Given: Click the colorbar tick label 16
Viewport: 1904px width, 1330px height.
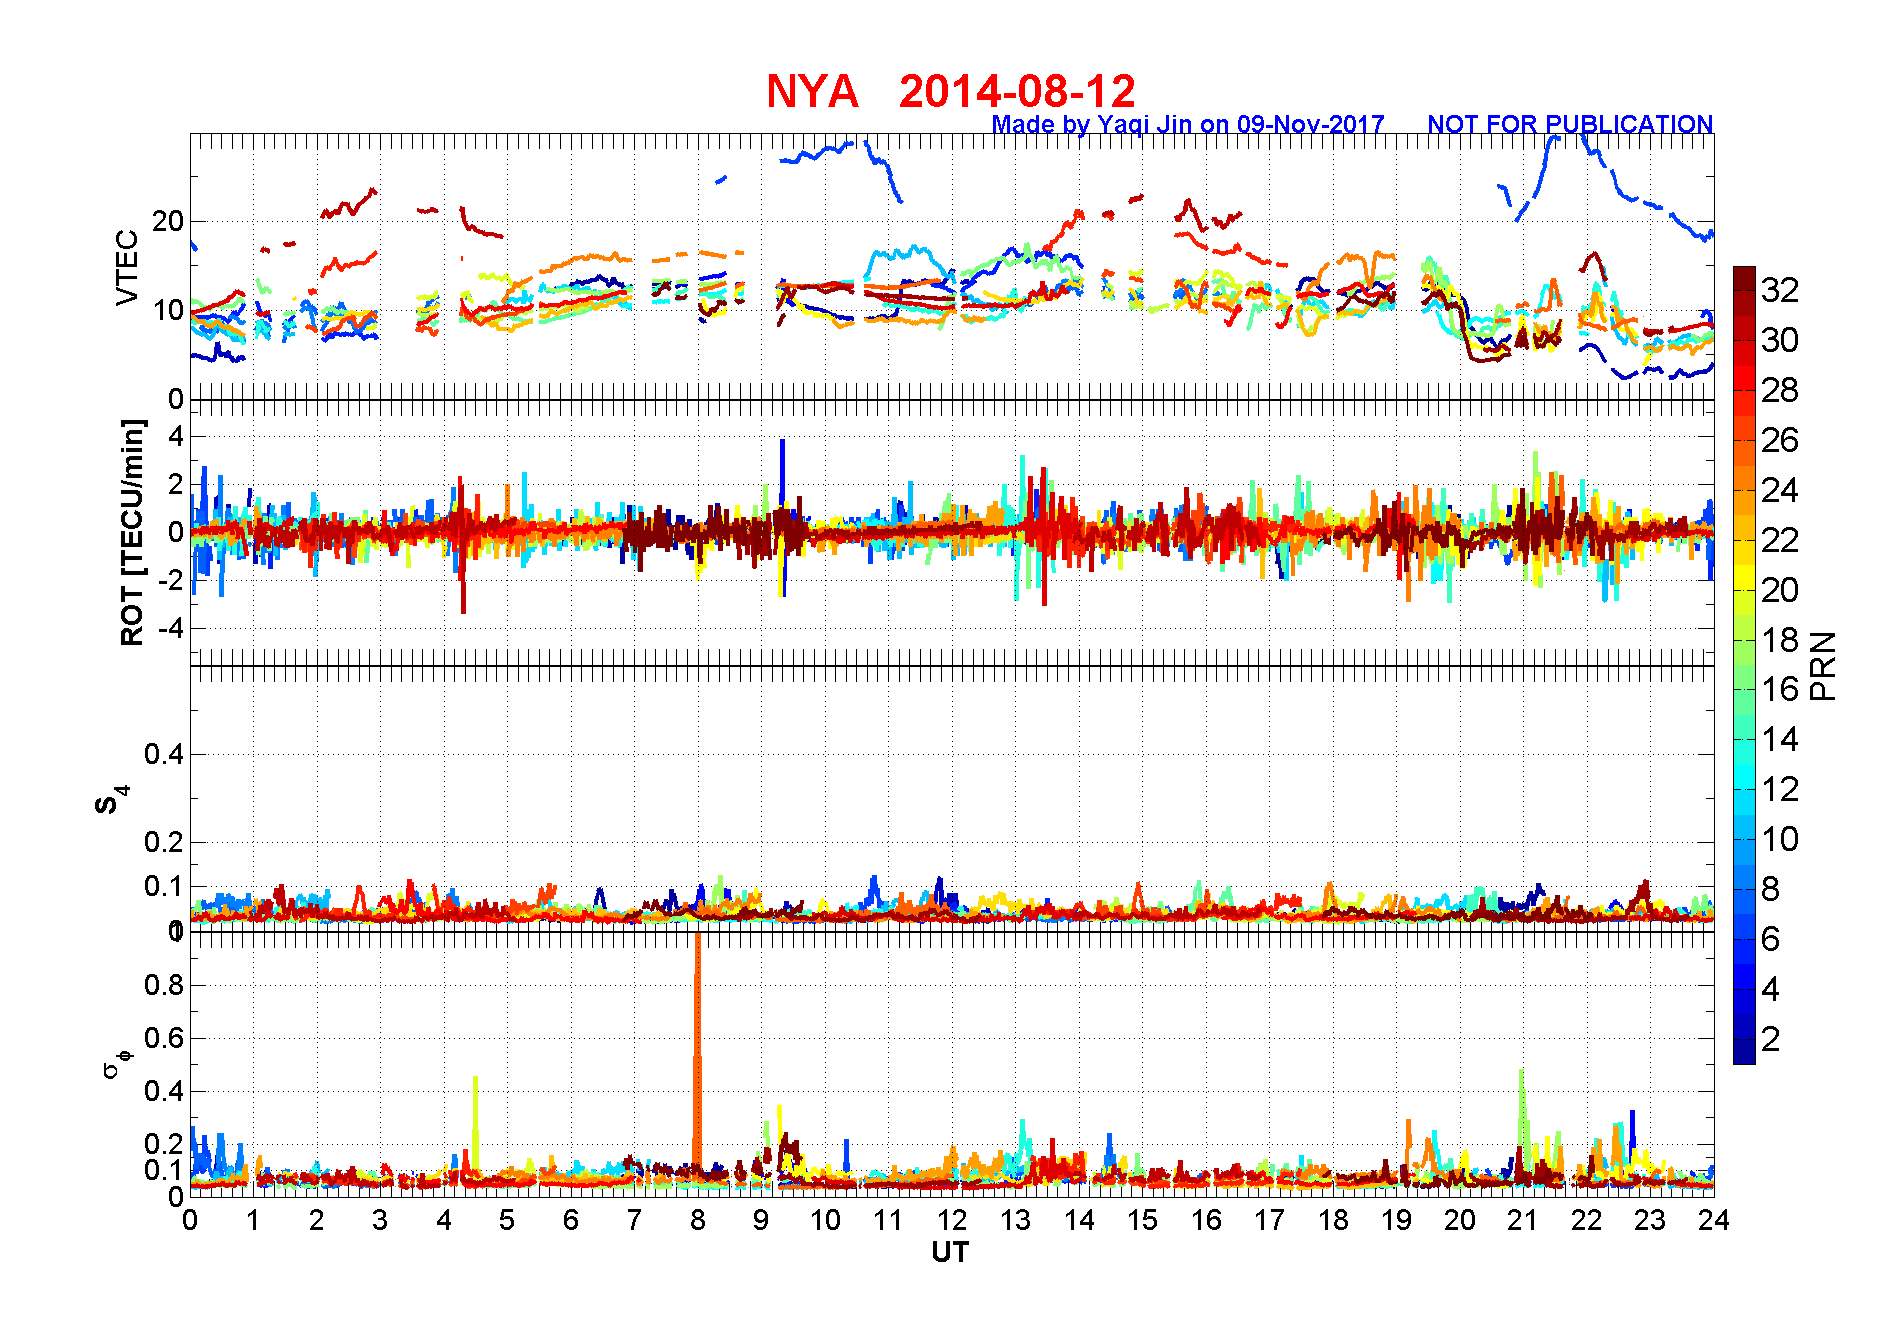Looking at the screenshot, I should (1780, 689).
